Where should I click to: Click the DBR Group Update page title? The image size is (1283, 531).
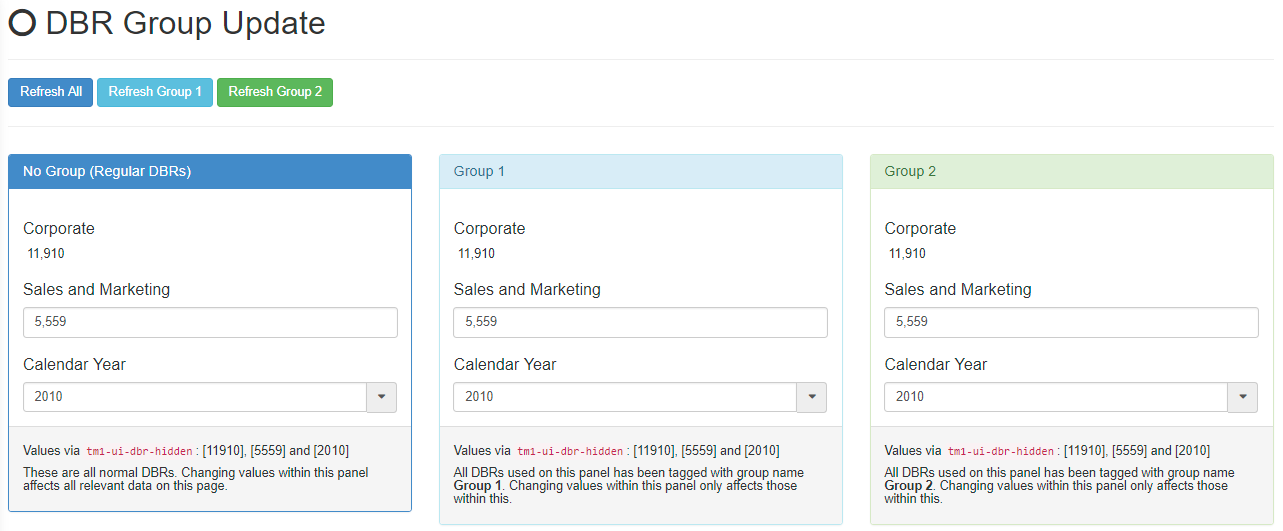(x=186, y=24)
